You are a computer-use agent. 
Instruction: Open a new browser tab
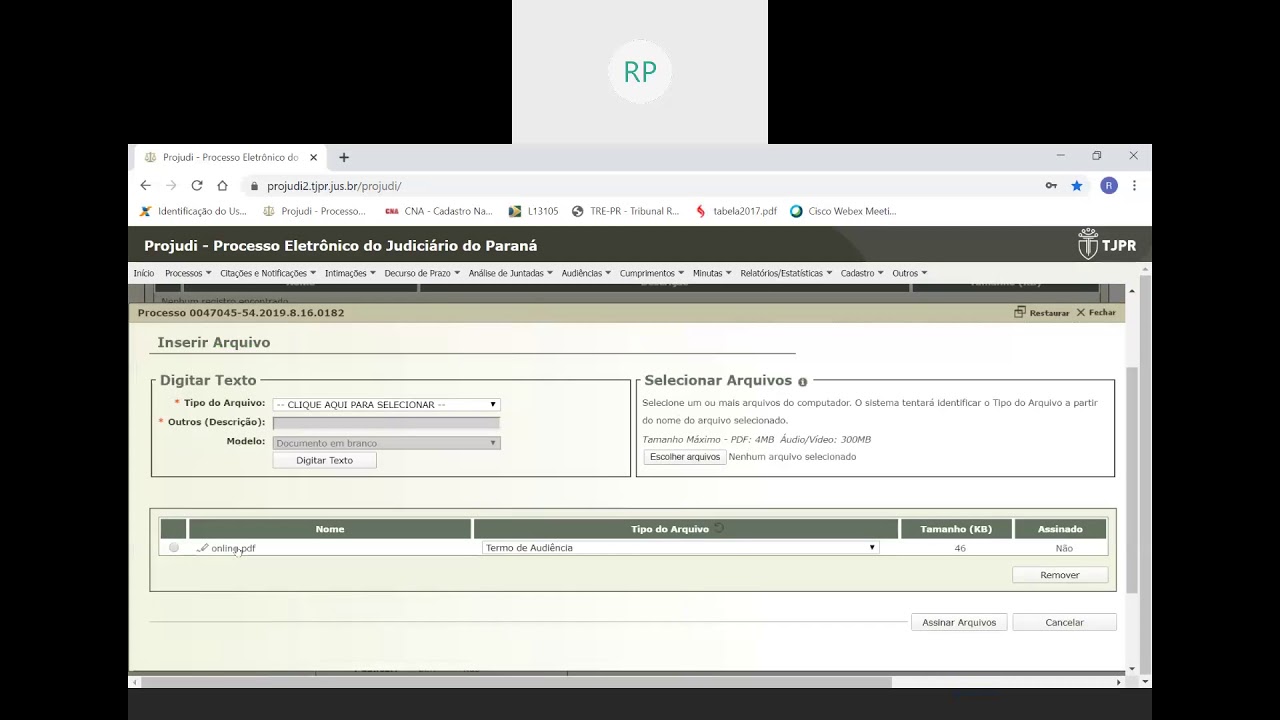[x=344, y=157]
